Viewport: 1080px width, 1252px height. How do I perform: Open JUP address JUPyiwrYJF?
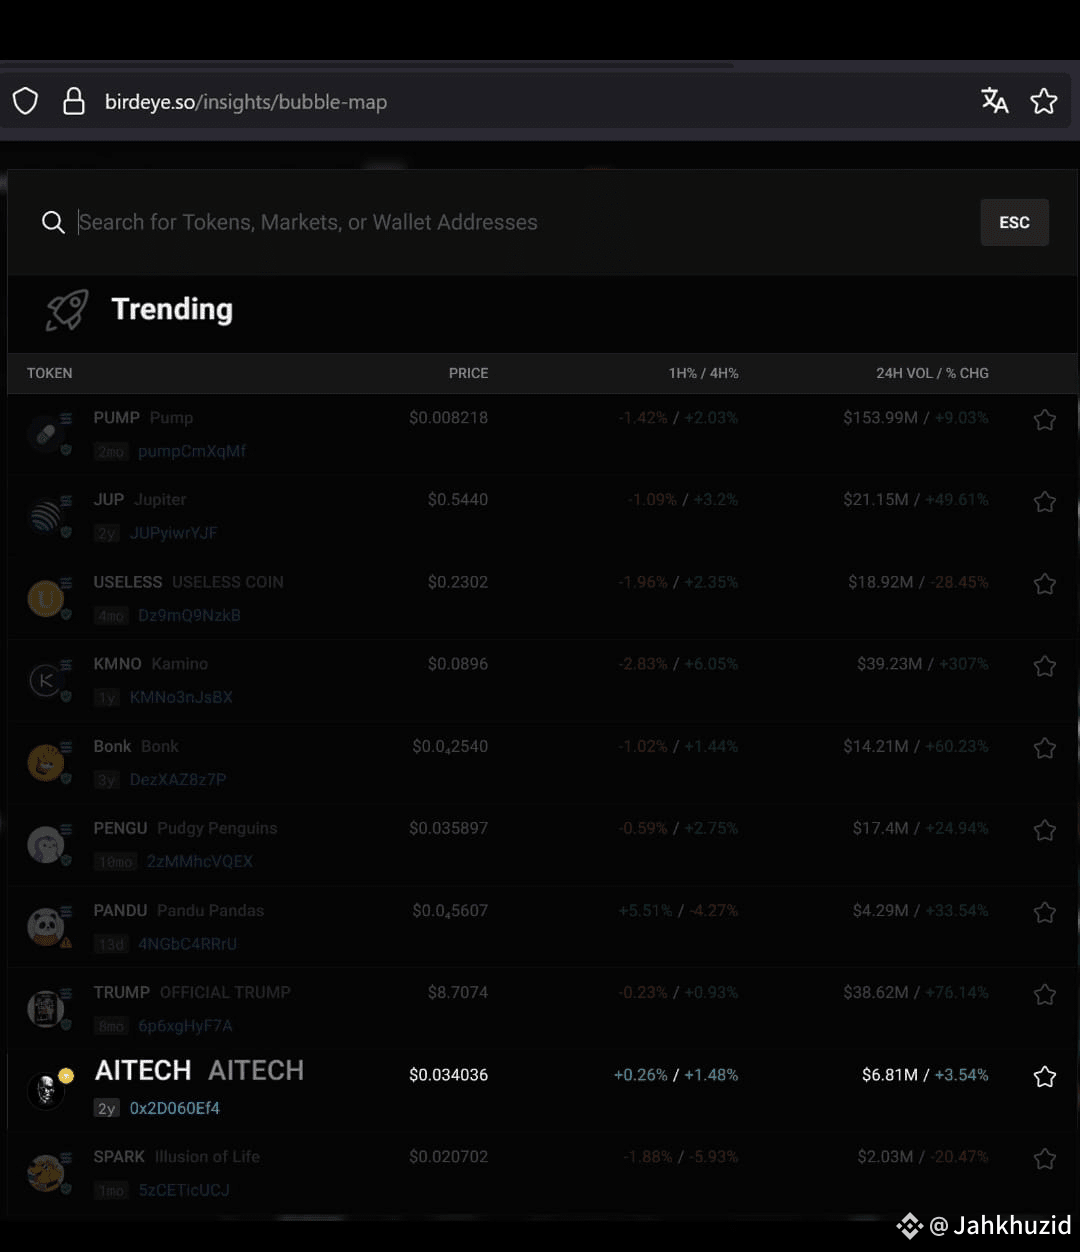click(x=173, y=533)
